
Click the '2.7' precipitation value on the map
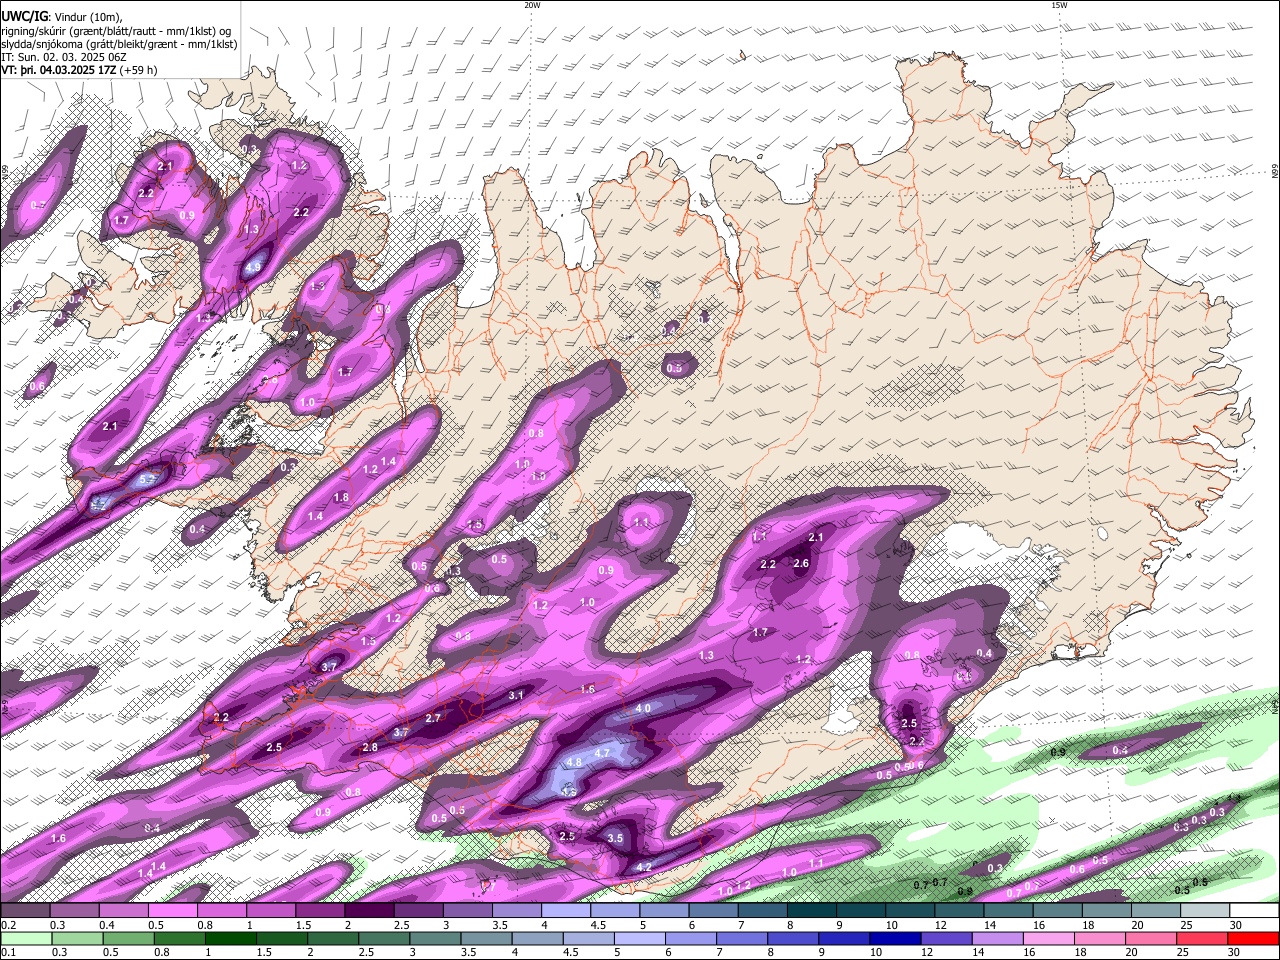pos(433,718)
